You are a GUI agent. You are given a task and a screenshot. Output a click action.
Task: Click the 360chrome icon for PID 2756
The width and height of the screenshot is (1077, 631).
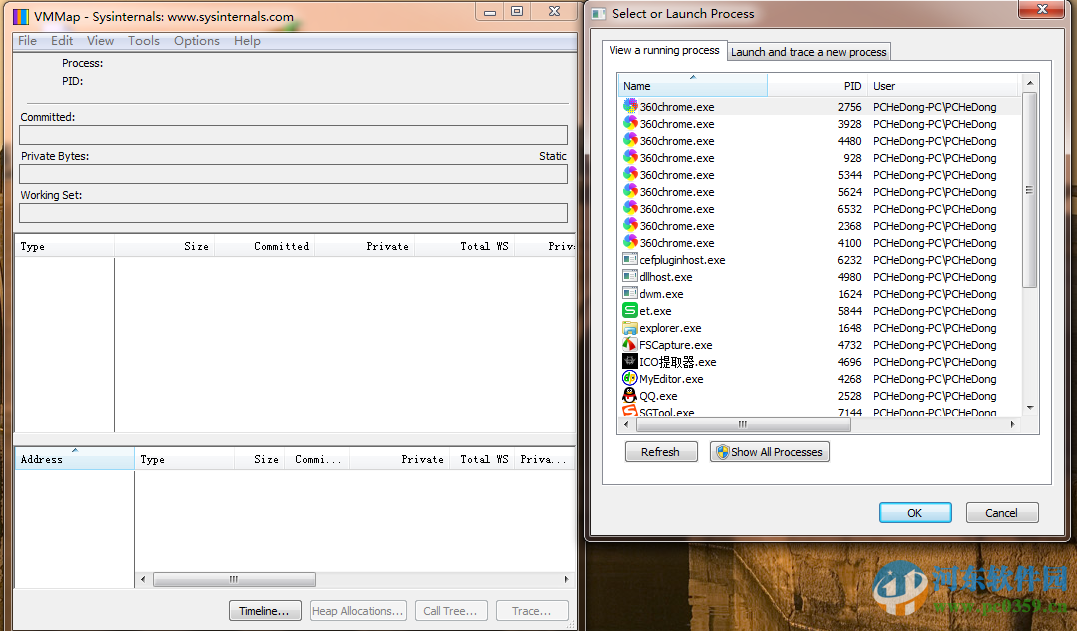click(x=630, y=106)
